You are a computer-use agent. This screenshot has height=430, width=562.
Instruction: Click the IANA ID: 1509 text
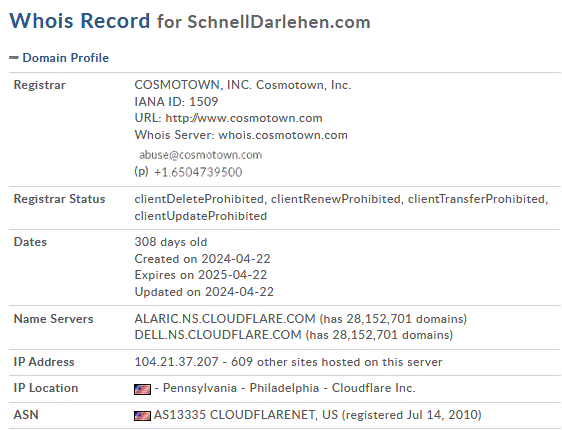[x=176, y=102]
